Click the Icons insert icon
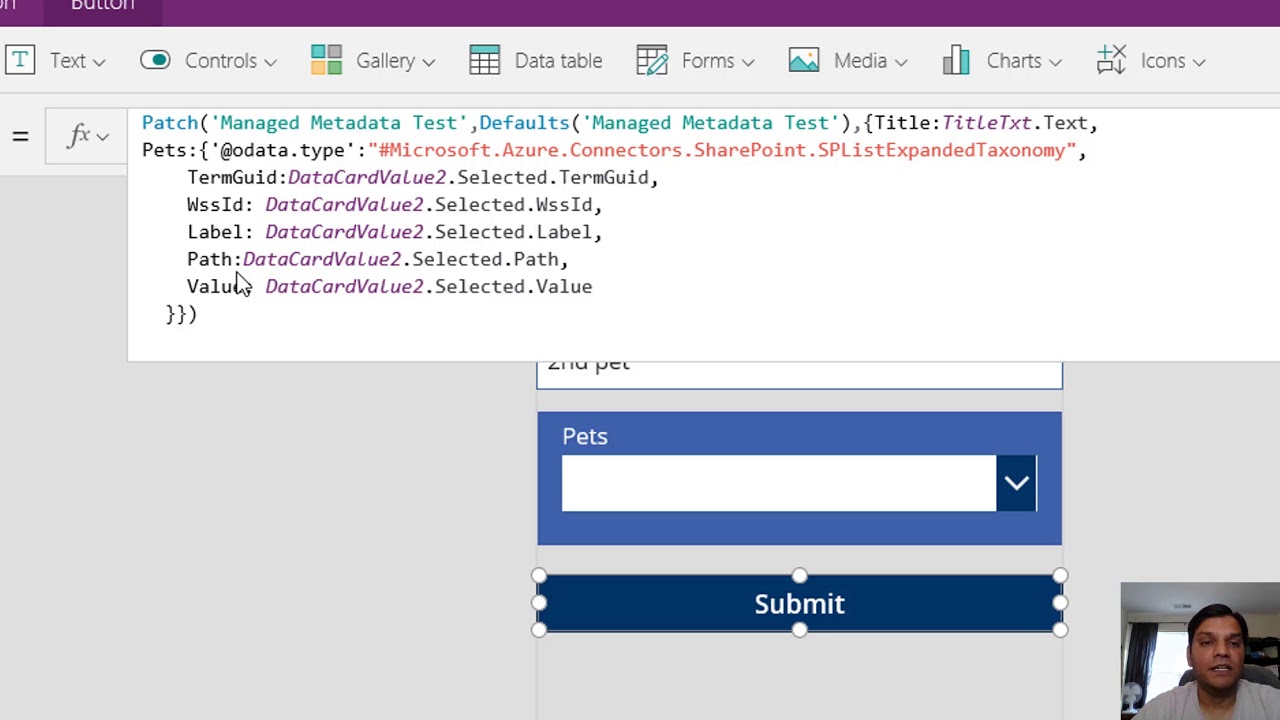The width and height of the screenshot is (1280, 720). point(1111,61)
